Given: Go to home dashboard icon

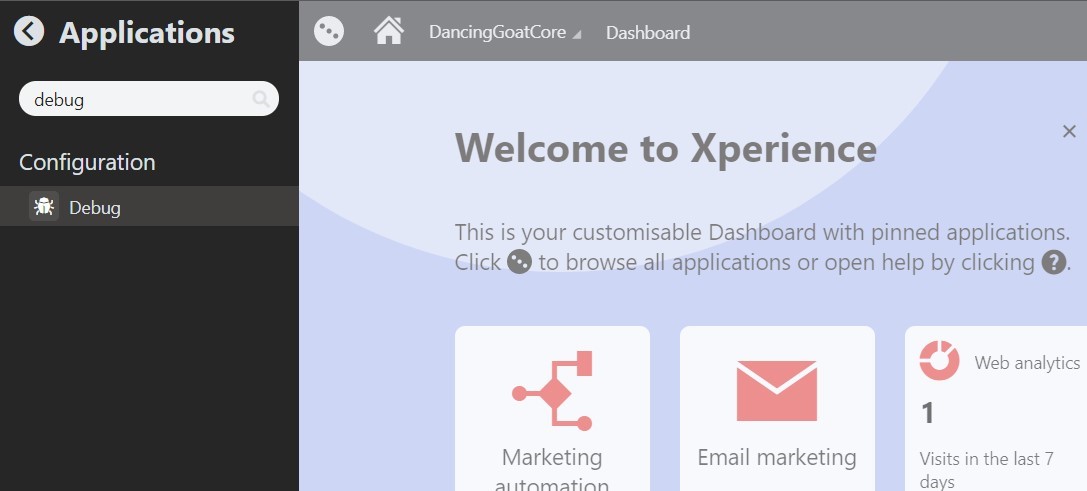Looking at the screenshot, I should [x=389, y=31].
